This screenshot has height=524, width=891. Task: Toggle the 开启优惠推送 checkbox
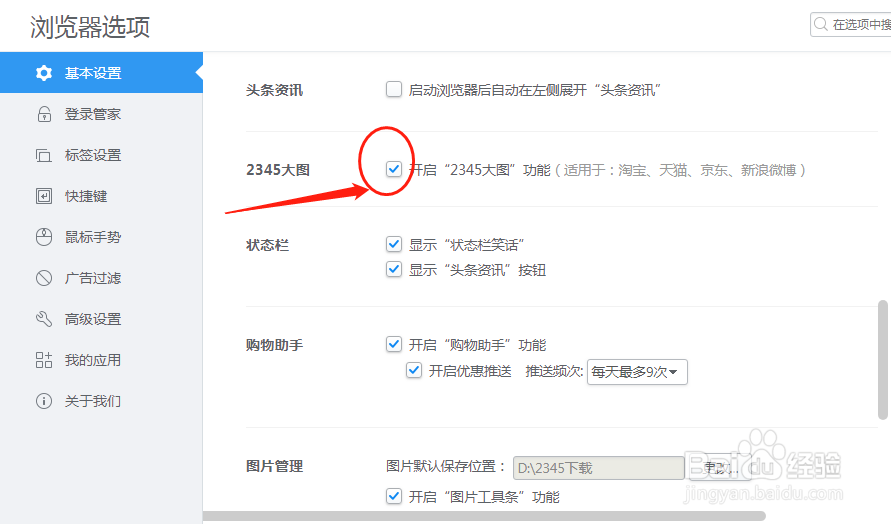[414, 371]
